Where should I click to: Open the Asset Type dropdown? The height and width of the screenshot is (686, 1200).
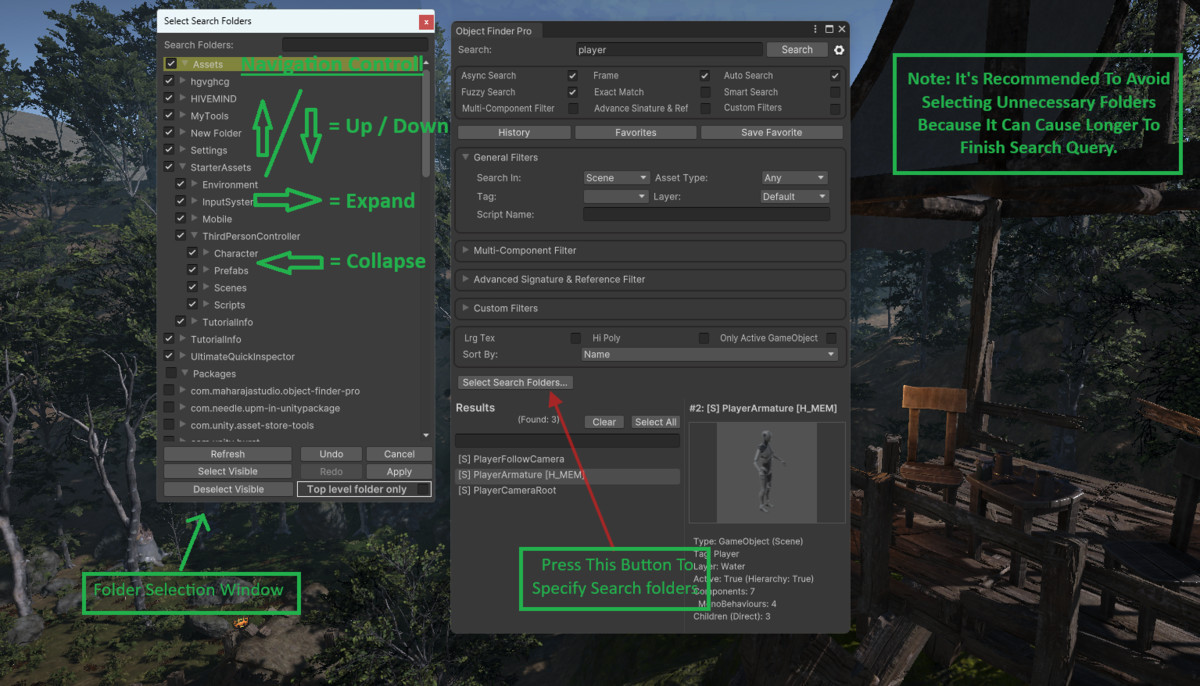point(794,177)
